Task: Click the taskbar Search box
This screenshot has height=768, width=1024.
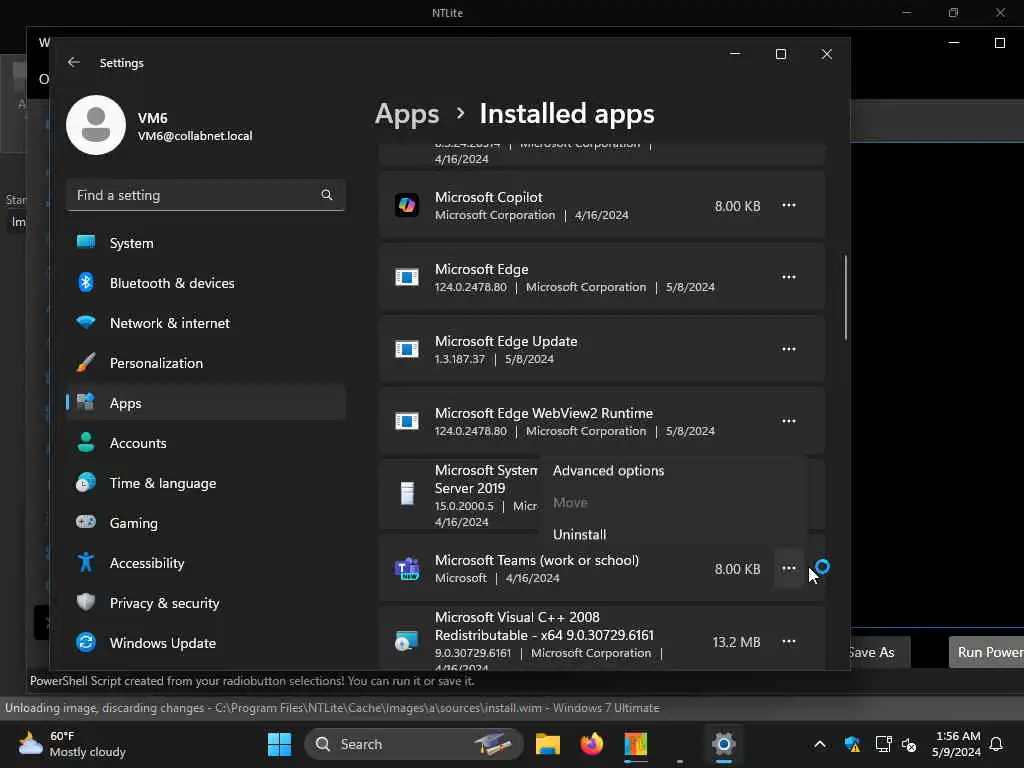Action: (x=414, y=744)
